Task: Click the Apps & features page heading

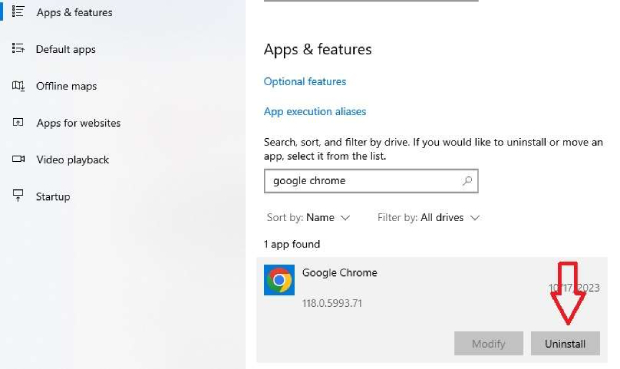Action: pyautogui.click(x=318, y=49)
